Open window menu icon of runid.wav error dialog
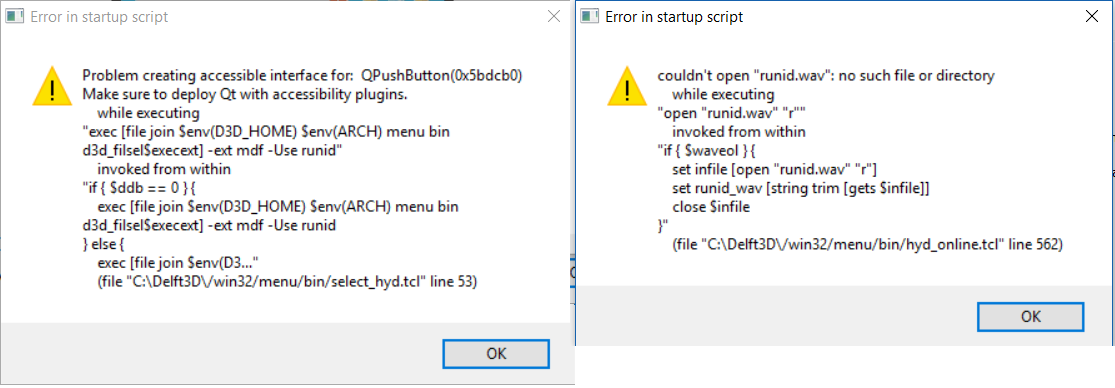 tap(589, 17)
